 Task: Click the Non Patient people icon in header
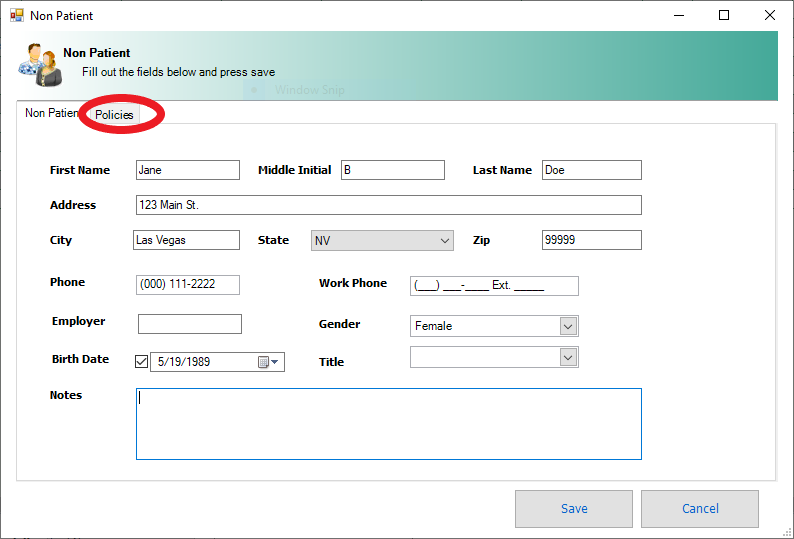(40, 64)
